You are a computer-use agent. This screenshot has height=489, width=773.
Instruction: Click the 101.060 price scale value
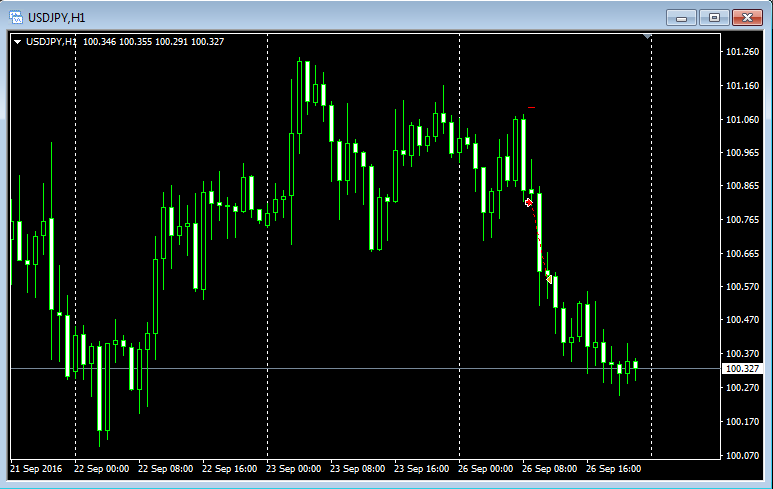[x=742, y=120]
